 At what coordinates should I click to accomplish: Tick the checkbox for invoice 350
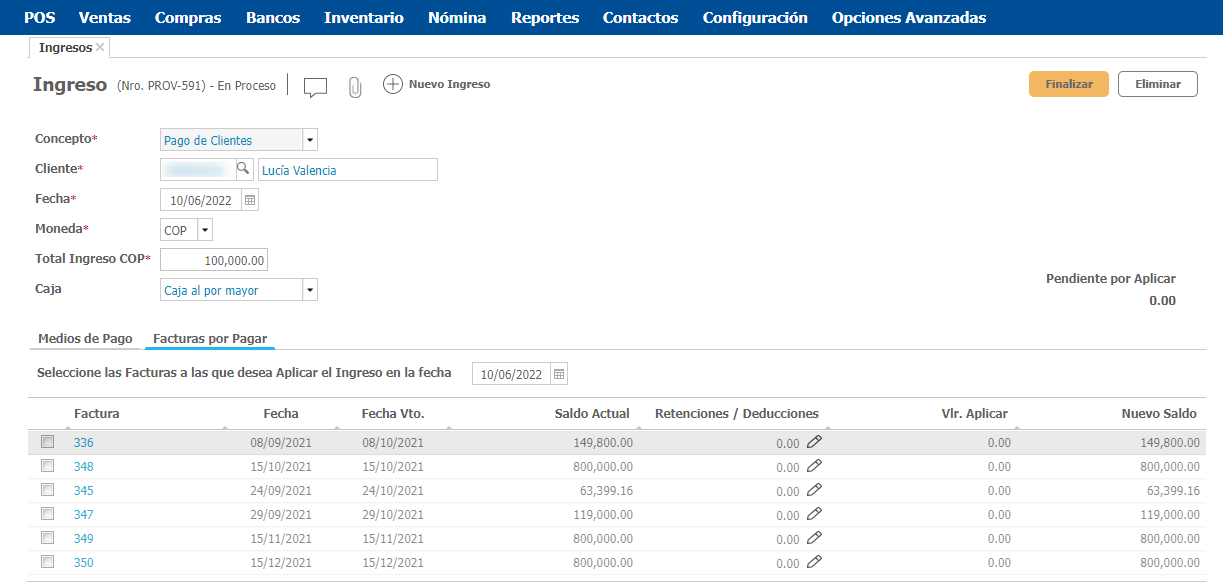47,562
